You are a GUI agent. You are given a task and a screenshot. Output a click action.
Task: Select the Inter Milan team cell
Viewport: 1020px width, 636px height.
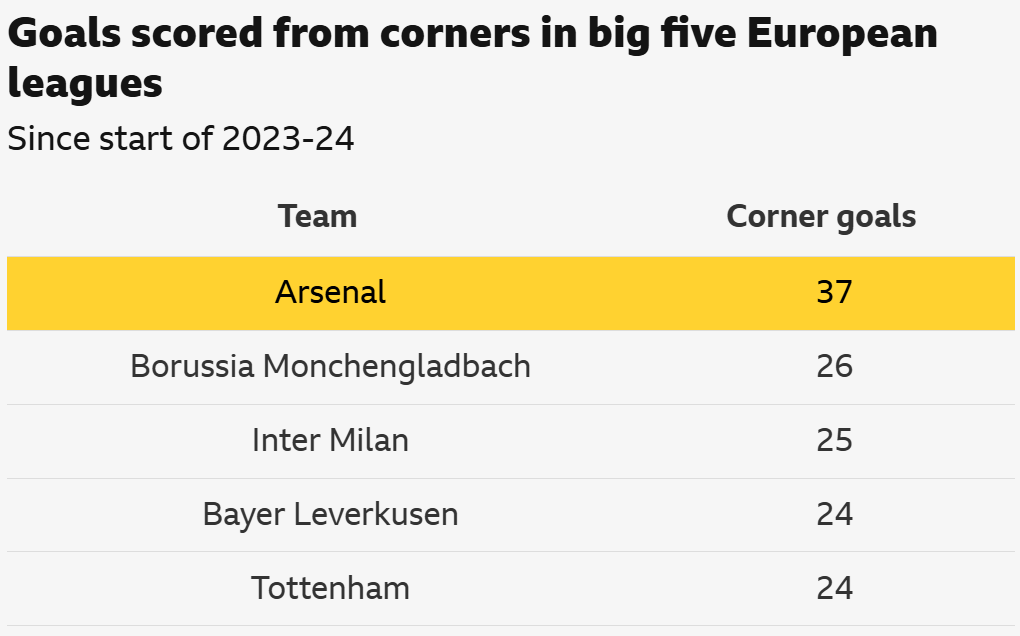330,441
